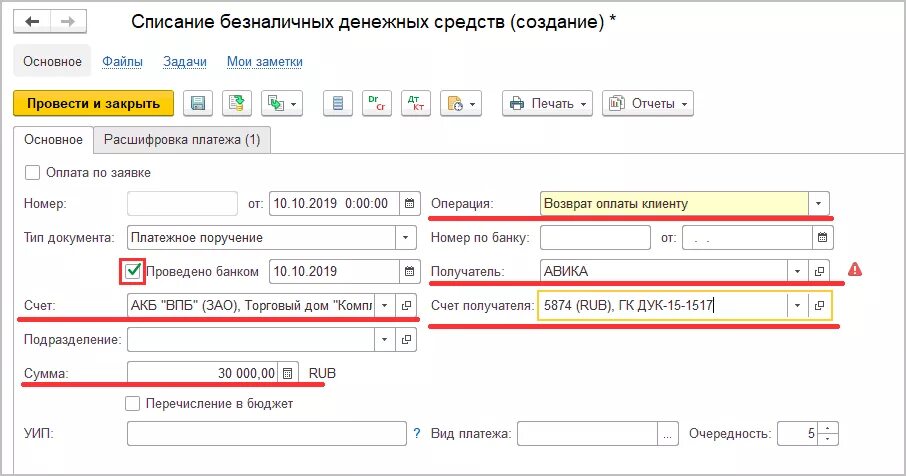Select the upper Основное navigation item
The width and height of the screenshot is (906, 476).
(x=52, y=61)
